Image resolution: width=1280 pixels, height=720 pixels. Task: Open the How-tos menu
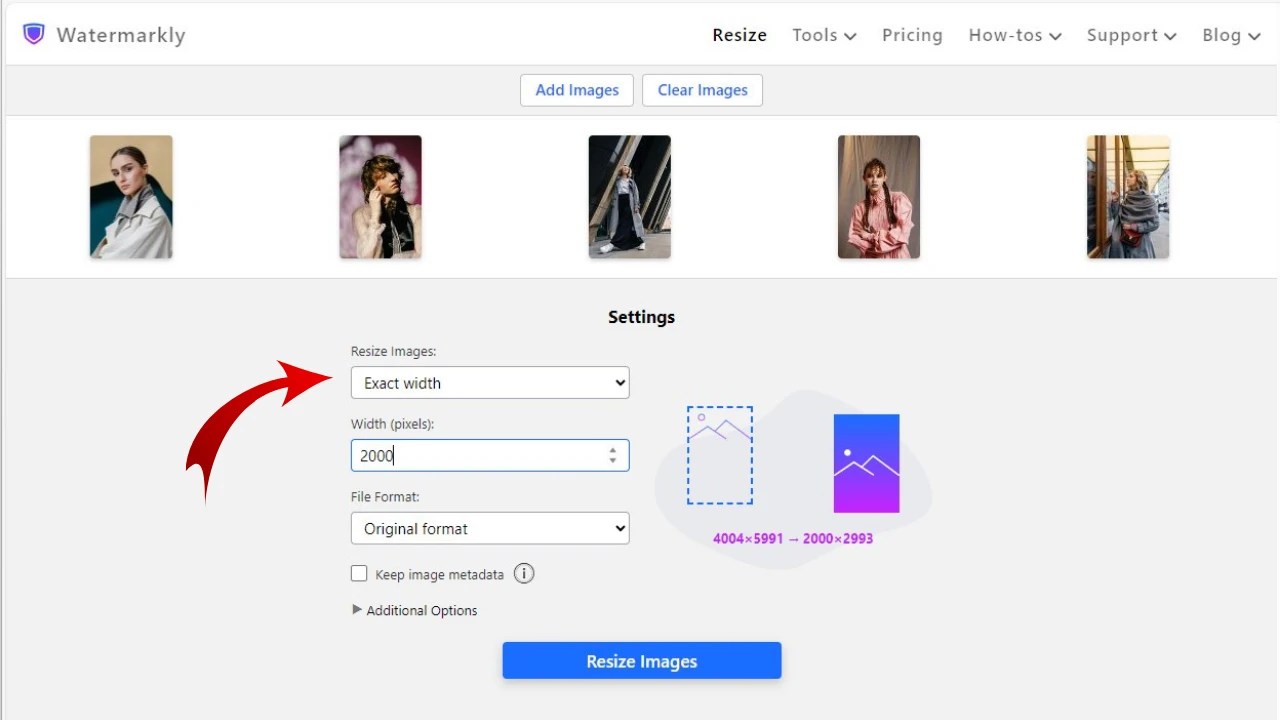(x=1014, y=35)
